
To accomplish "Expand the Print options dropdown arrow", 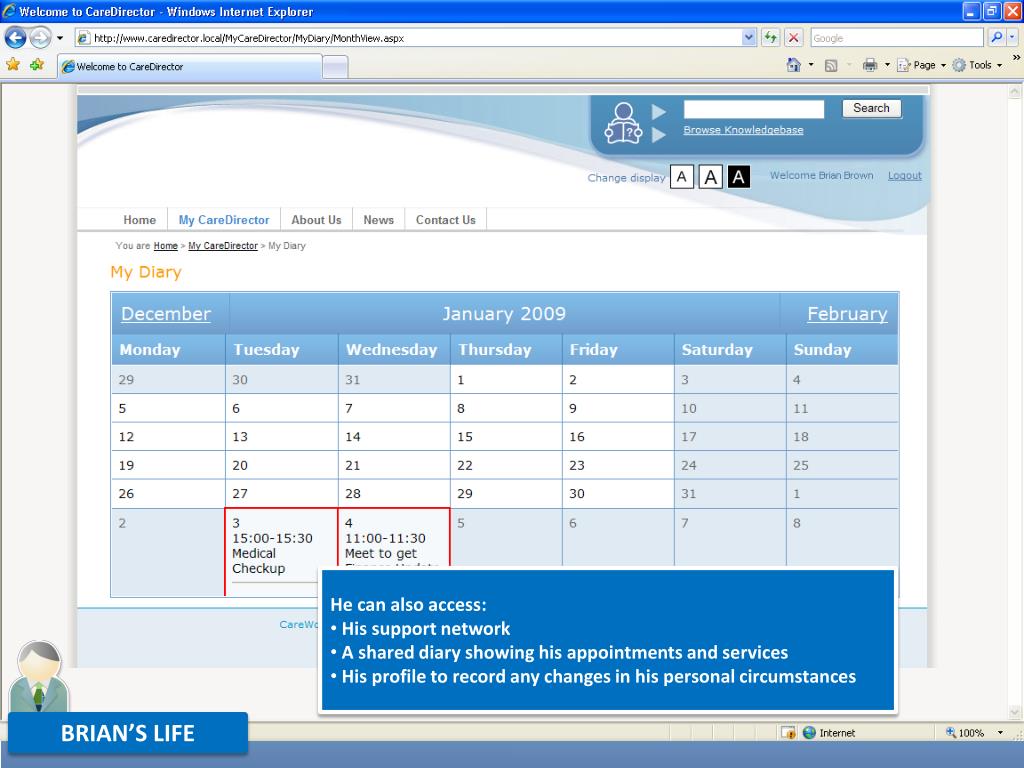I will coord(887,65).
